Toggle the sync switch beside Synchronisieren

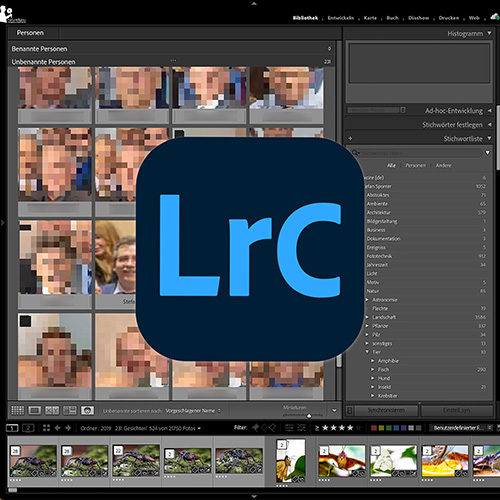pos(350,410)
